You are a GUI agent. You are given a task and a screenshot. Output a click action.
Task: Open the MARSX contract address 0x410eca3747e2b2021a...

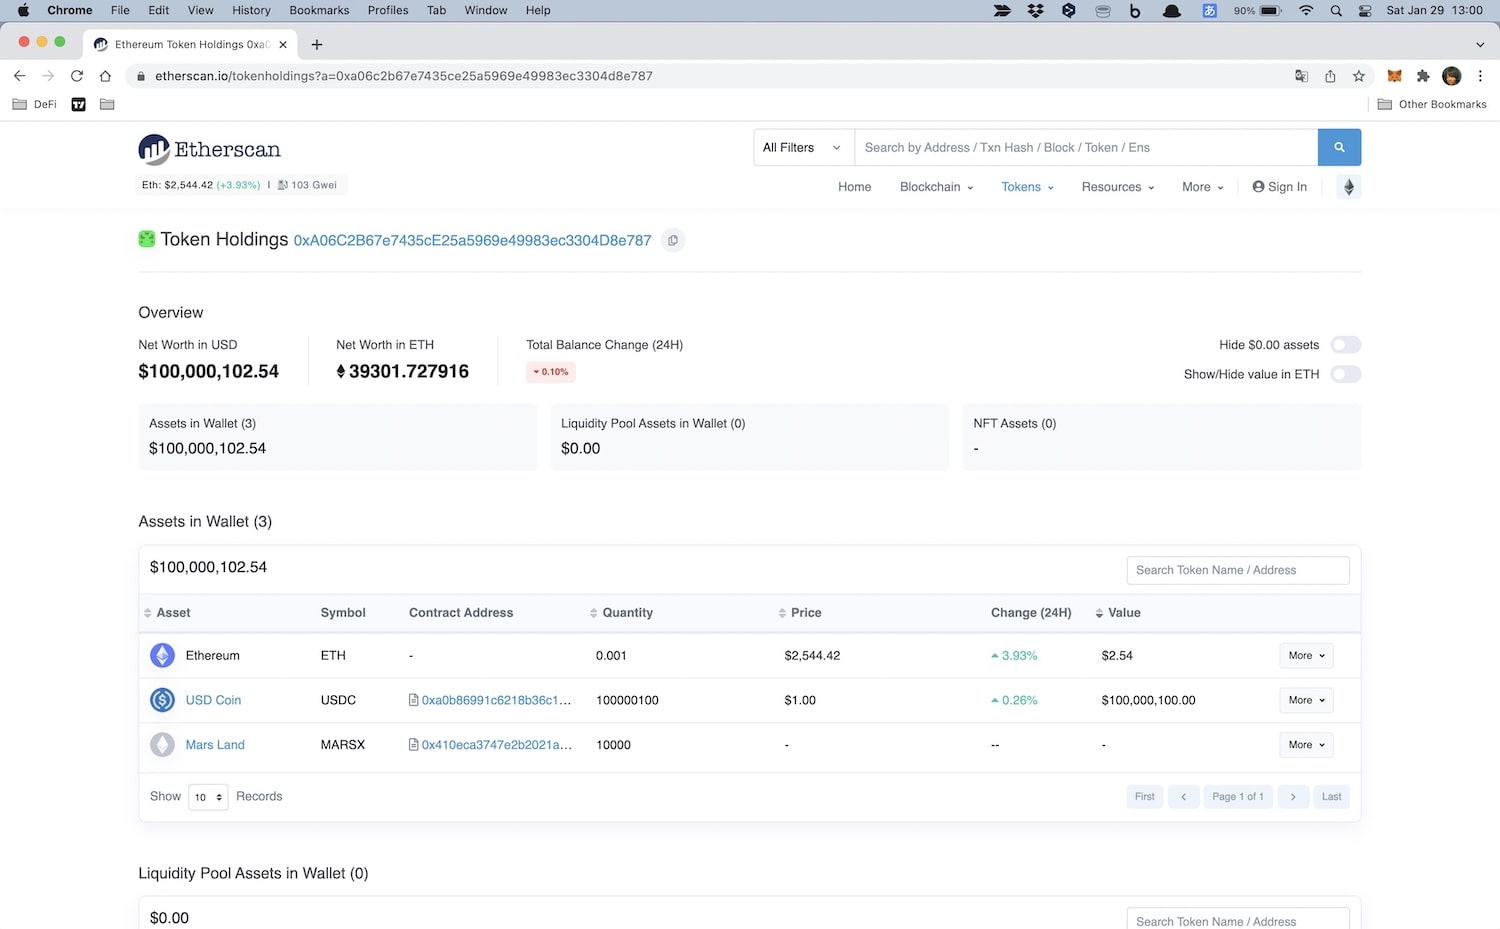tap(496, 745)
